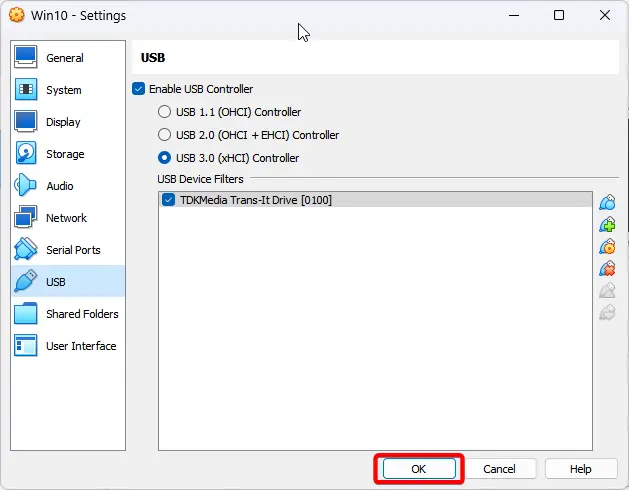Confirm settings with the OK button

pyautogui.click(x=419, y=469)
